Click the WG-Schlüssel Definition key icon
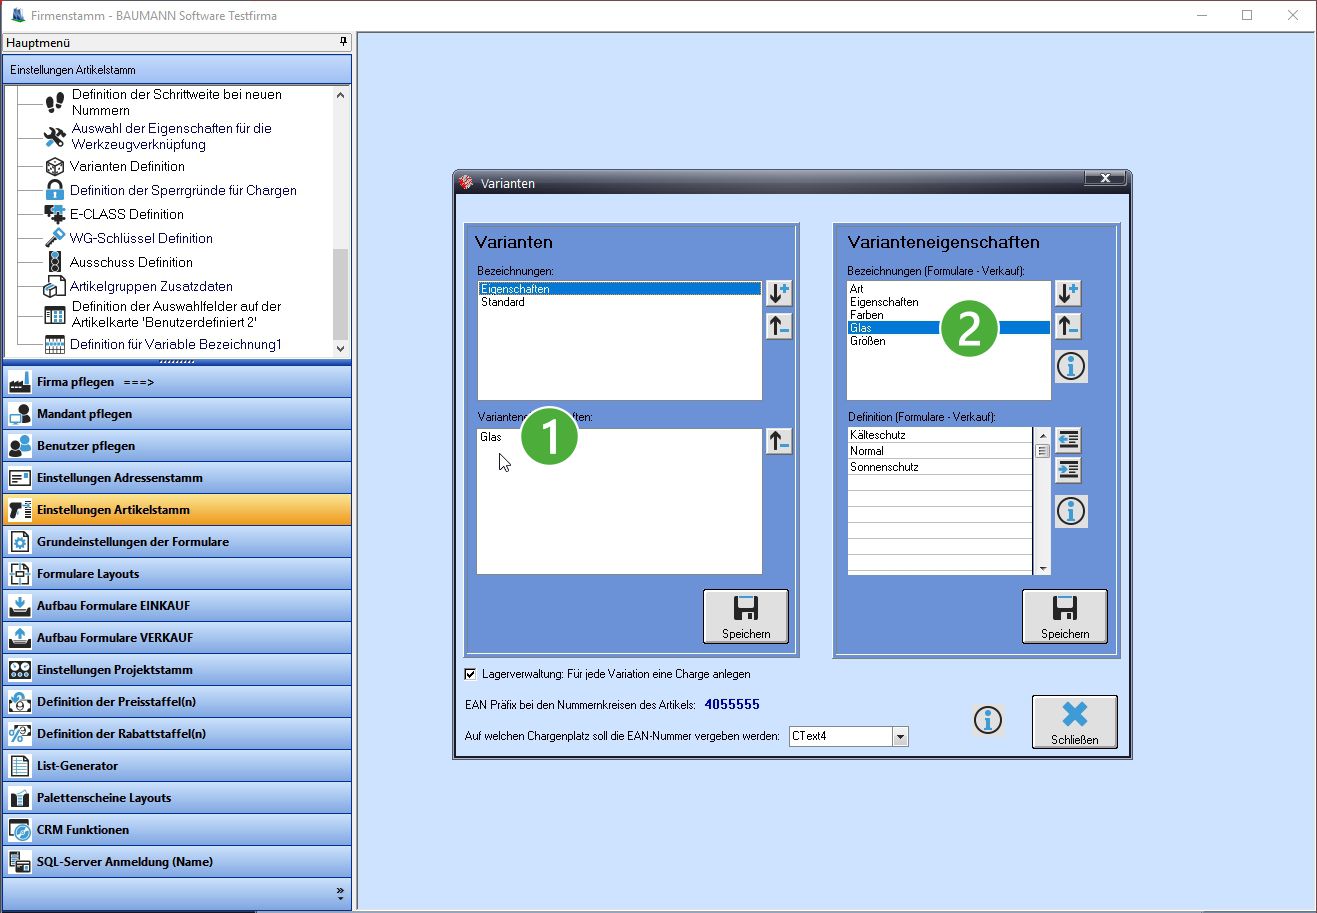This screenshot has height=913, width=1317. pyautogui.click(x=55, y=238)
